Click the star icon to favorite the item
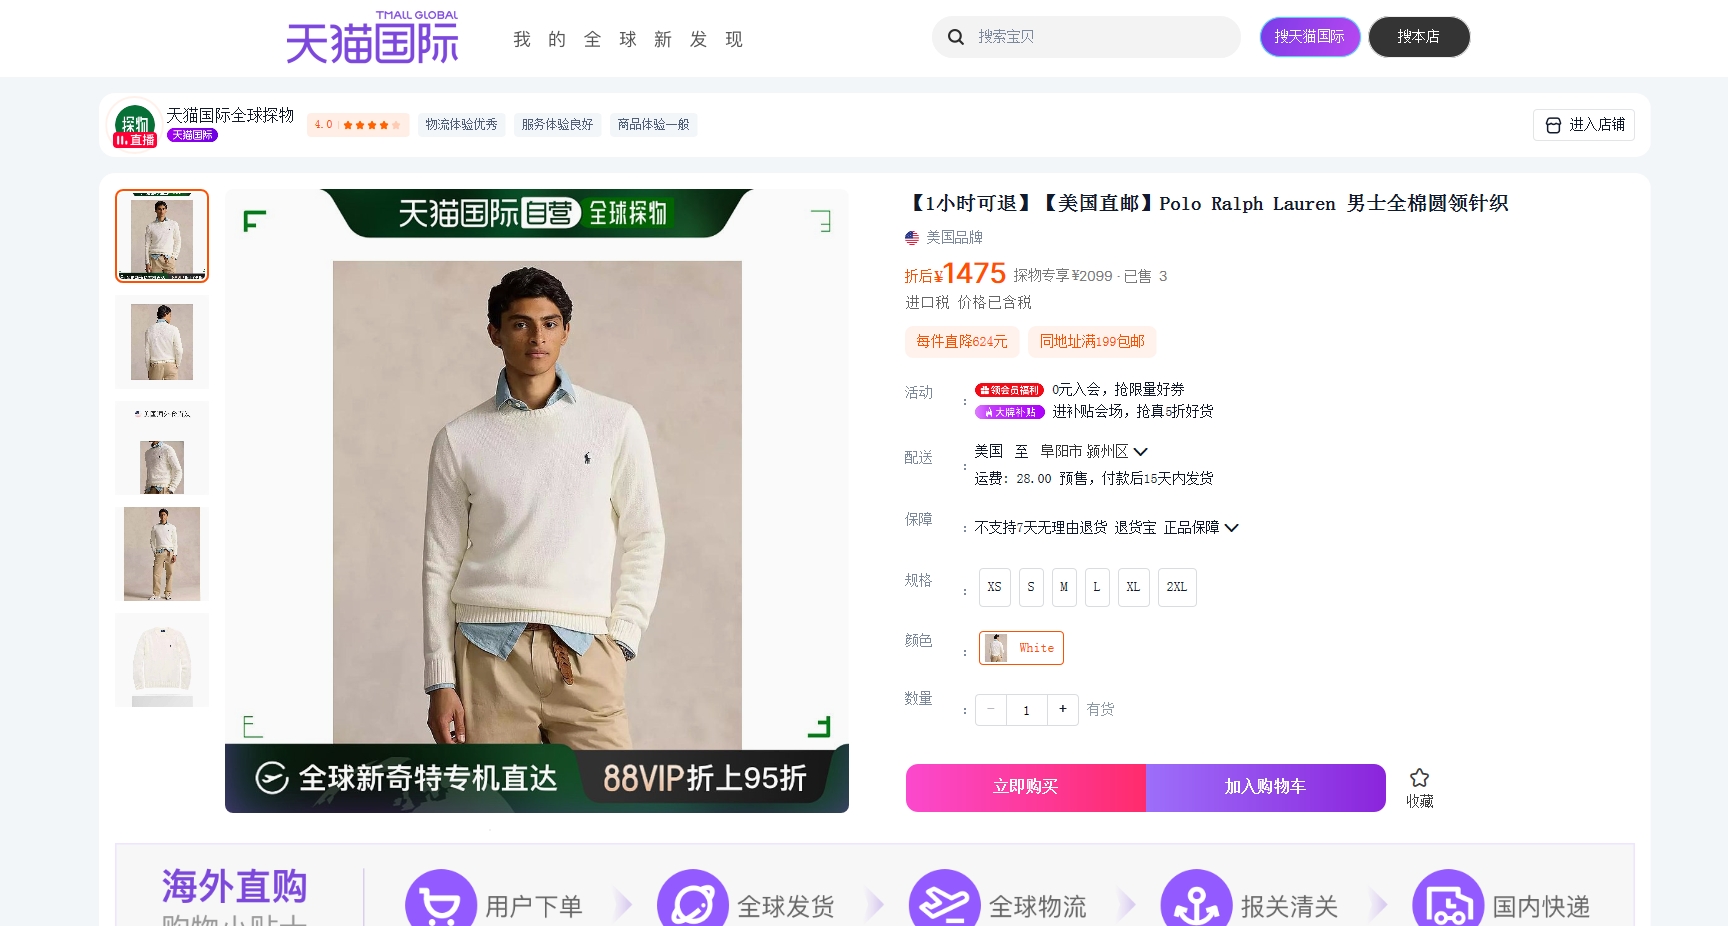 pos(1419,778)
